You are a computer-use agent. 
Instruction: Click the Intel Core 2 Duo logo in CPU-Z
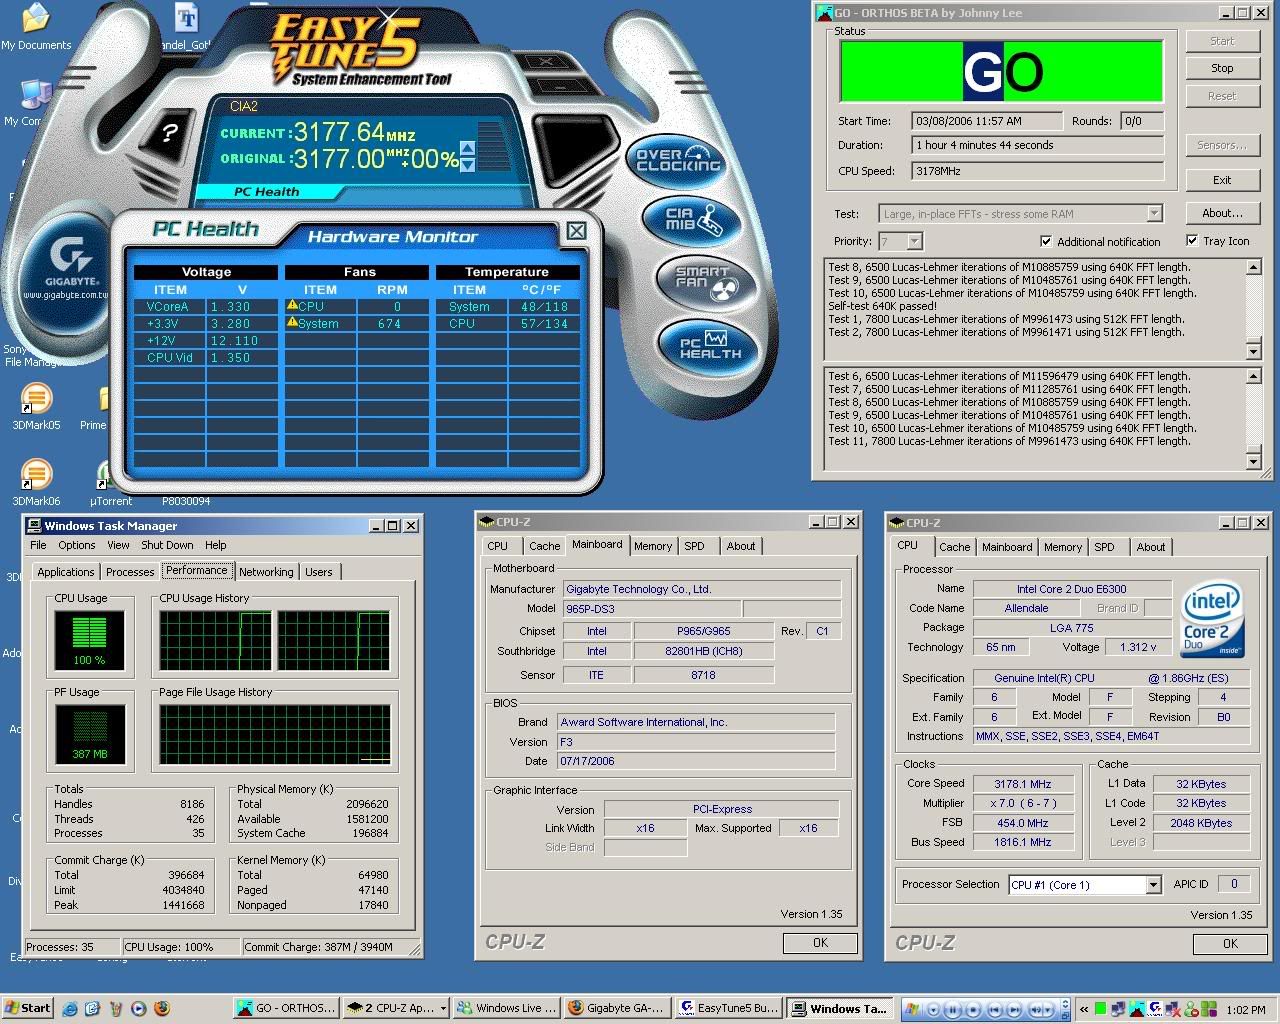1212,619
